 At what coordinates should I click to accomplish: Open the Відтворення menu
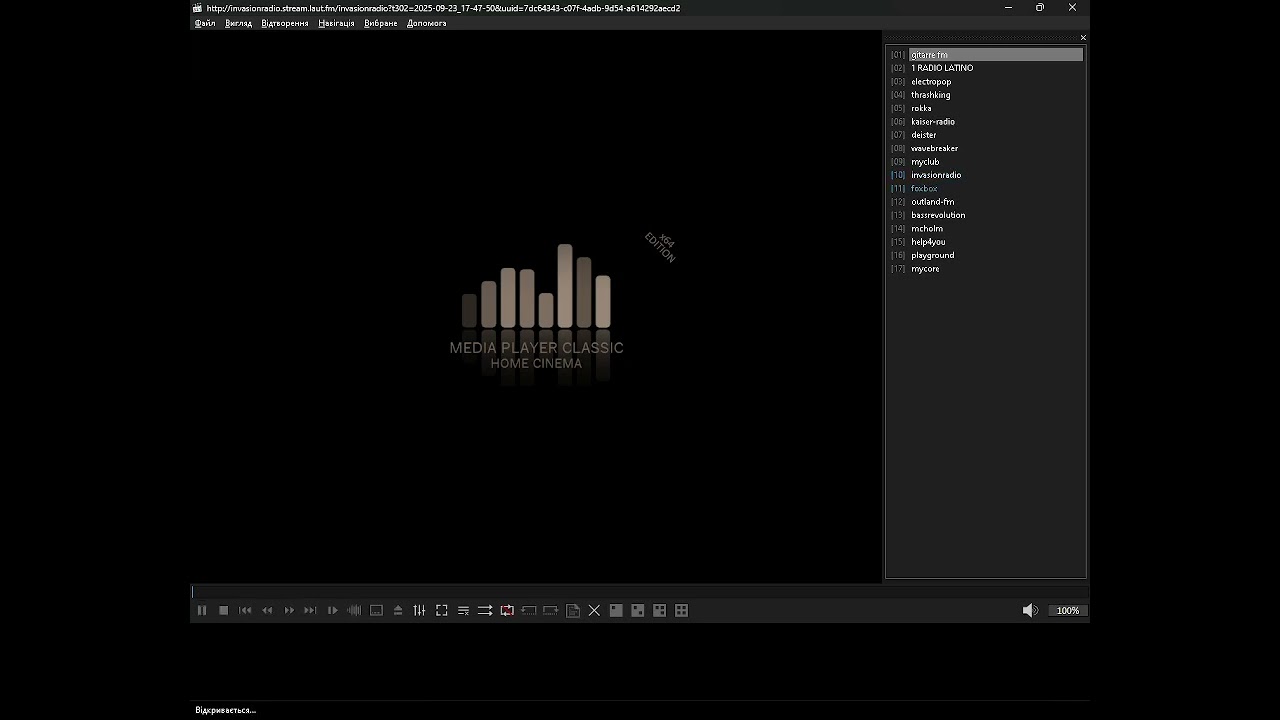(x=285, y=23)
